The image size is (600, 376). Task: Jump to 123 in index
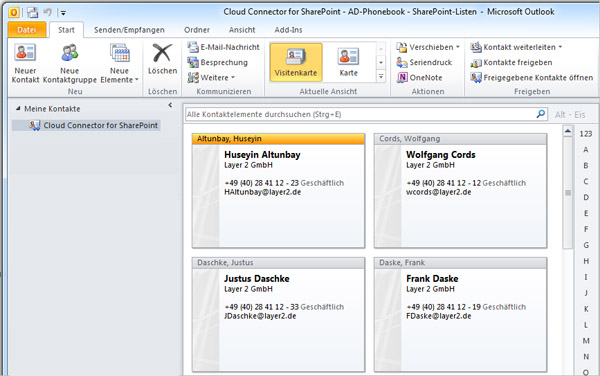pos(585,133)
